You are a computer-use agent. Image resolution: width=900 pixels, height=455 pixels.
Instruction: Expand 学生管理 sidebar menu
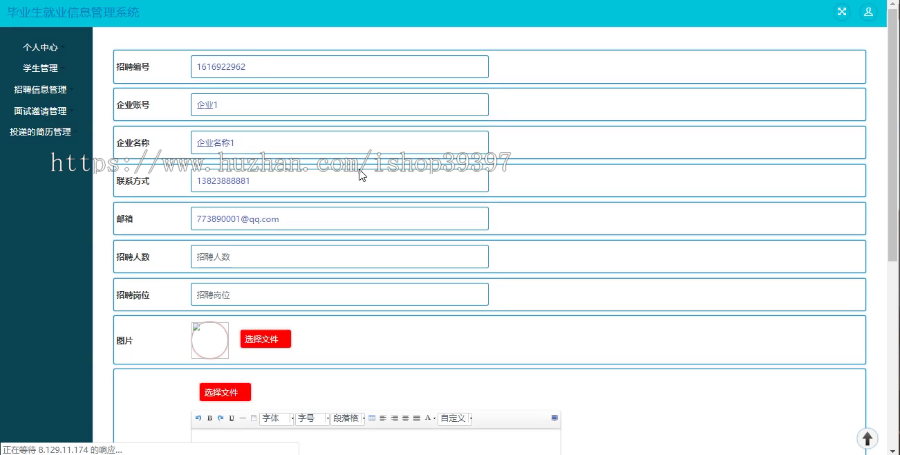(40, 68)
